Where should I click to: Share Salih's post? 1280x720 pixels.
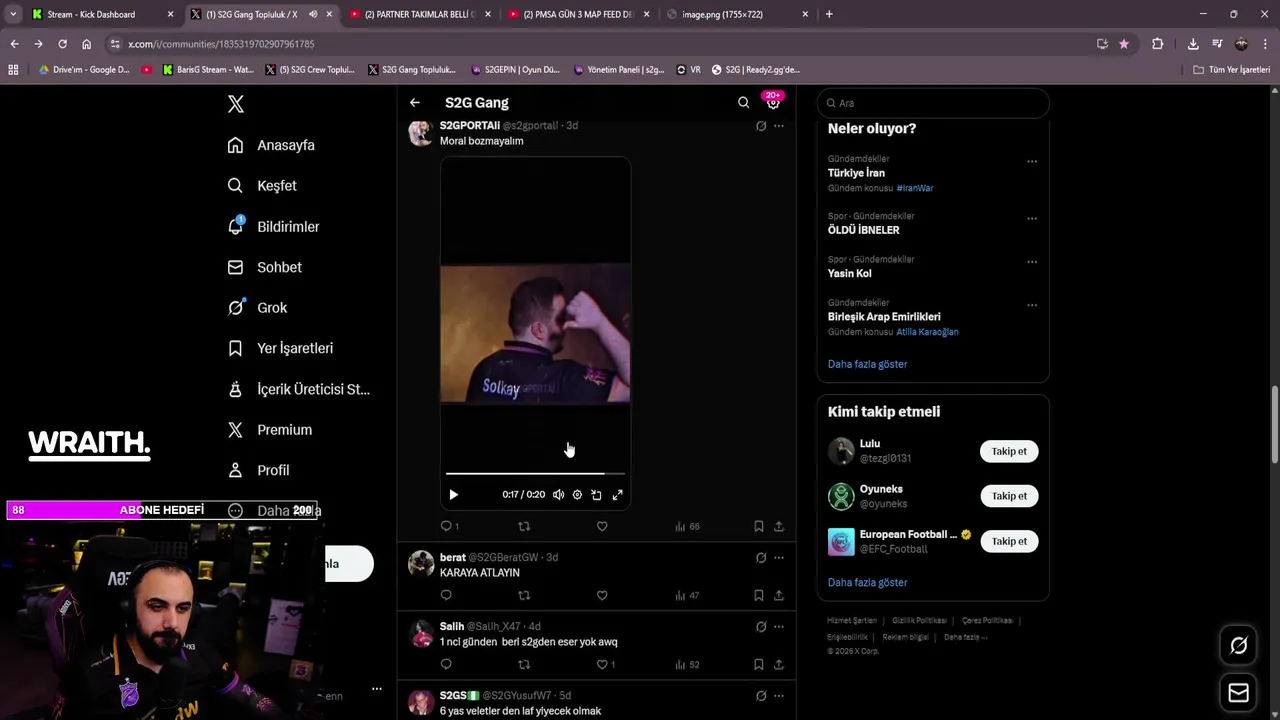pos(779,664)
